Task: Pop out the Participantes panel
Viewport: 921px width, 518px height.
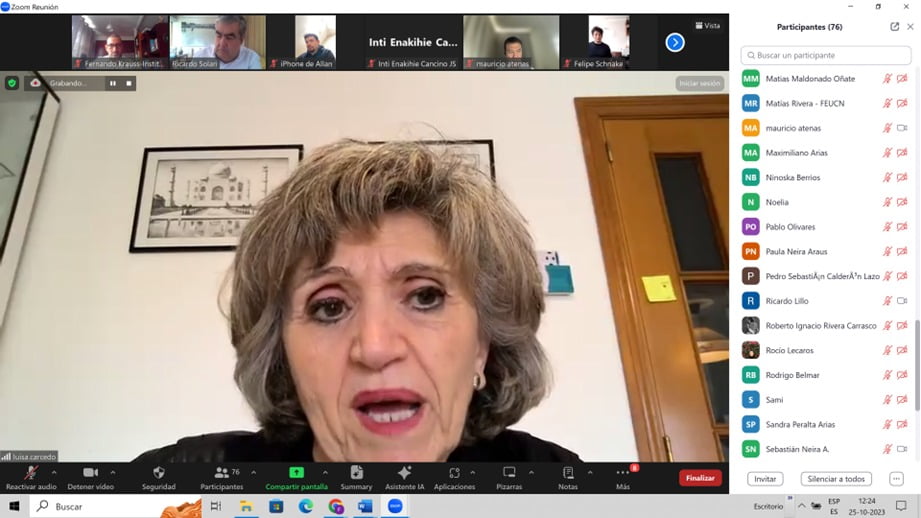Action: 895,27
